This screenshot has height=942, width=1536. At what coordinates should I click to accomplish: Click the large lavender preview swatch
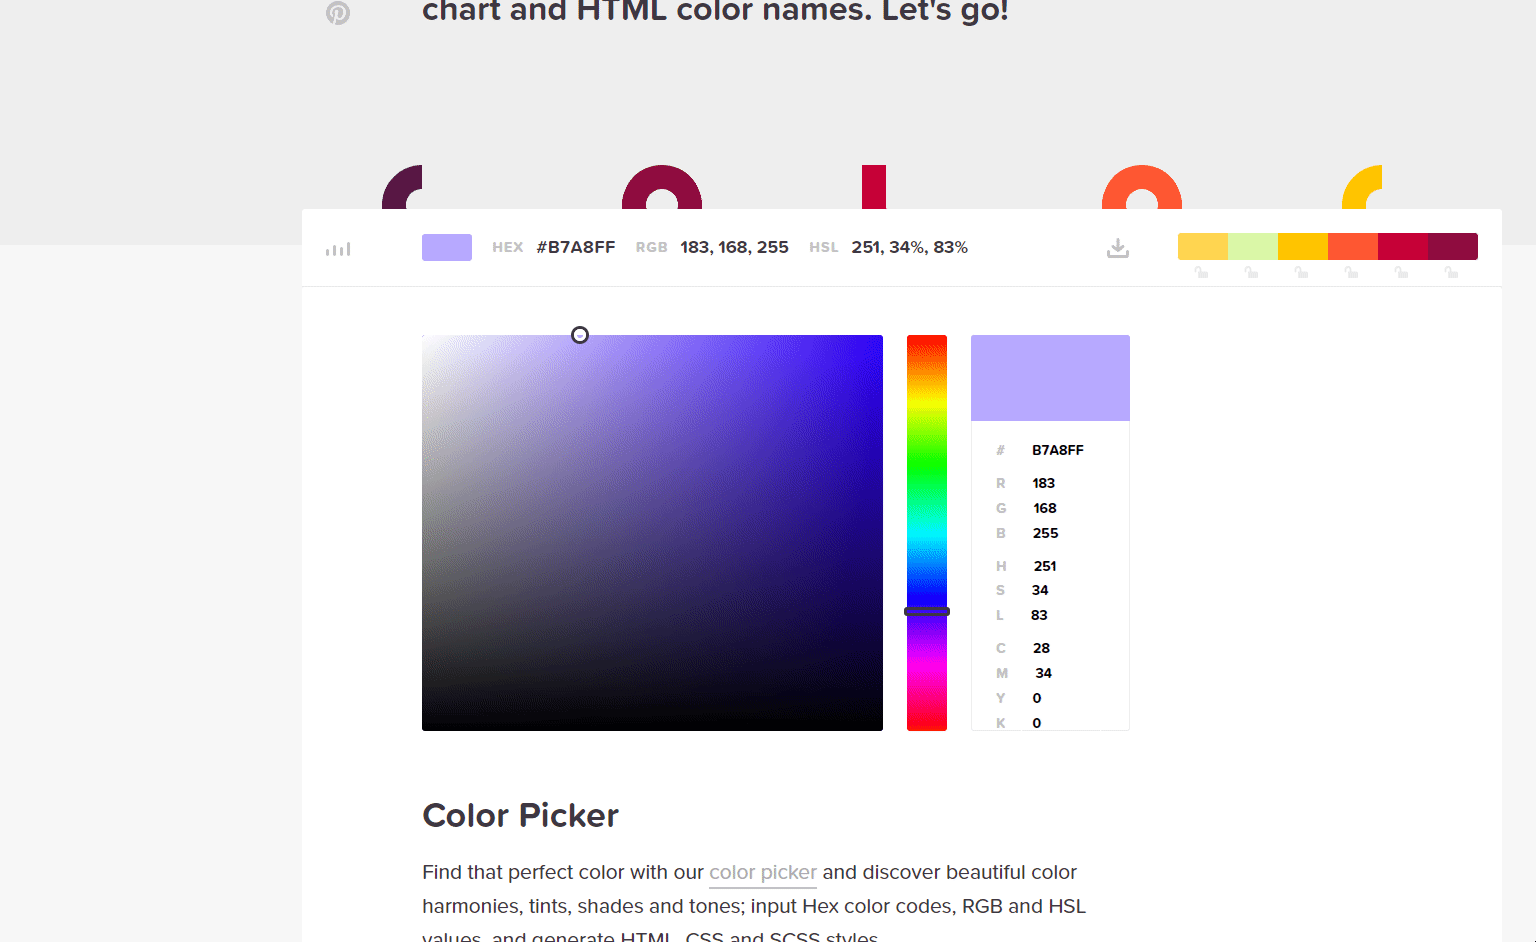point(1050,378)
